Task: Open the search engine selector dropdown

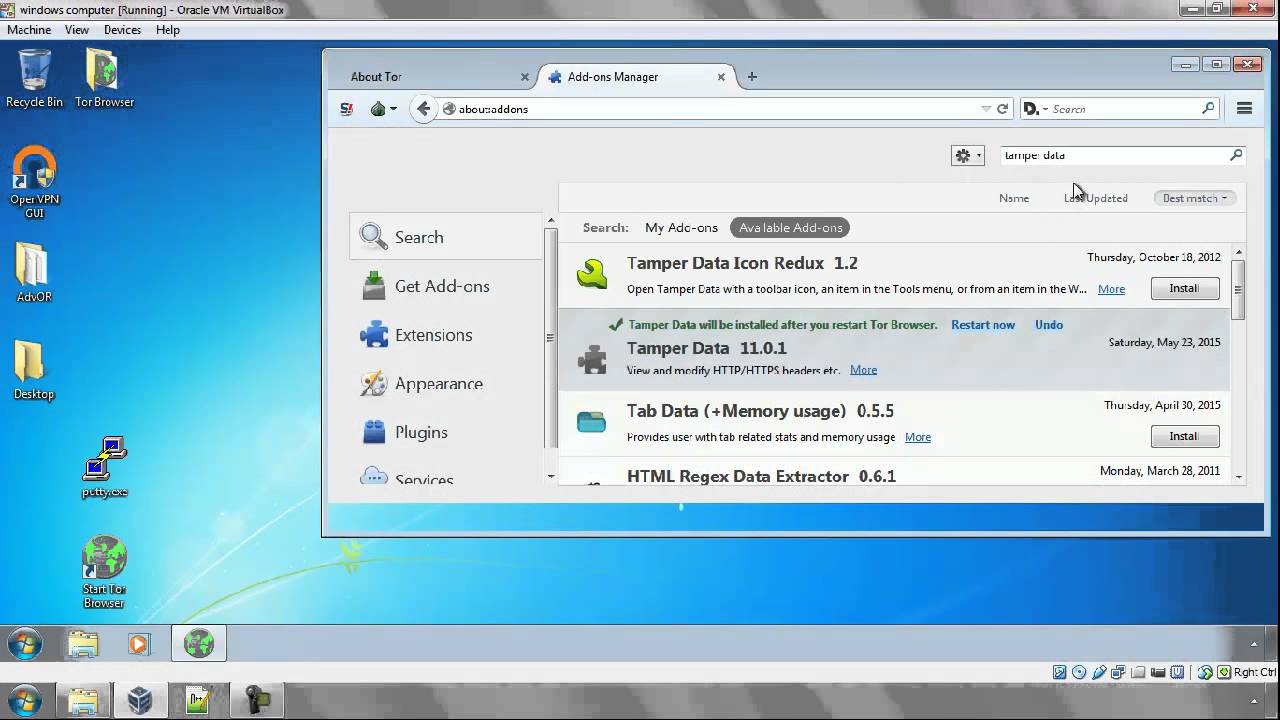Action: pyautogui.click(x=1035, y=109)
